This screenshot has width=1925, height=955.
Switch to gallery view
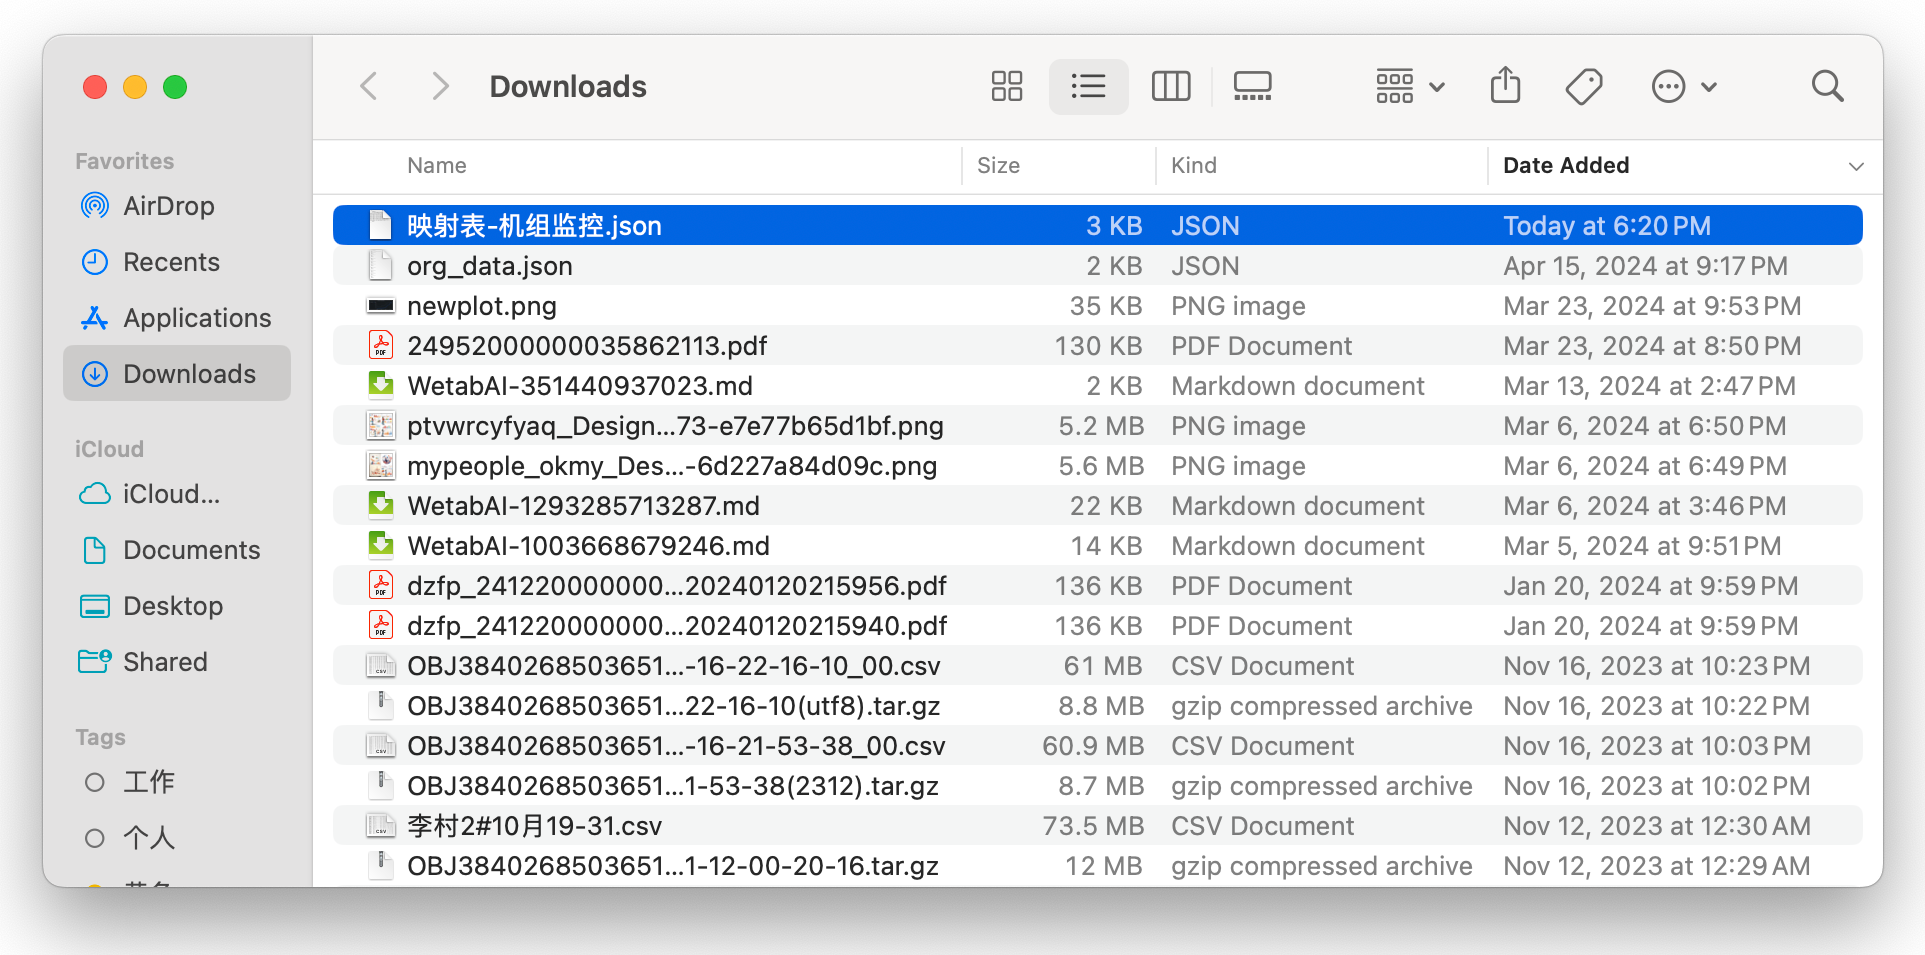pos(1252,87)
